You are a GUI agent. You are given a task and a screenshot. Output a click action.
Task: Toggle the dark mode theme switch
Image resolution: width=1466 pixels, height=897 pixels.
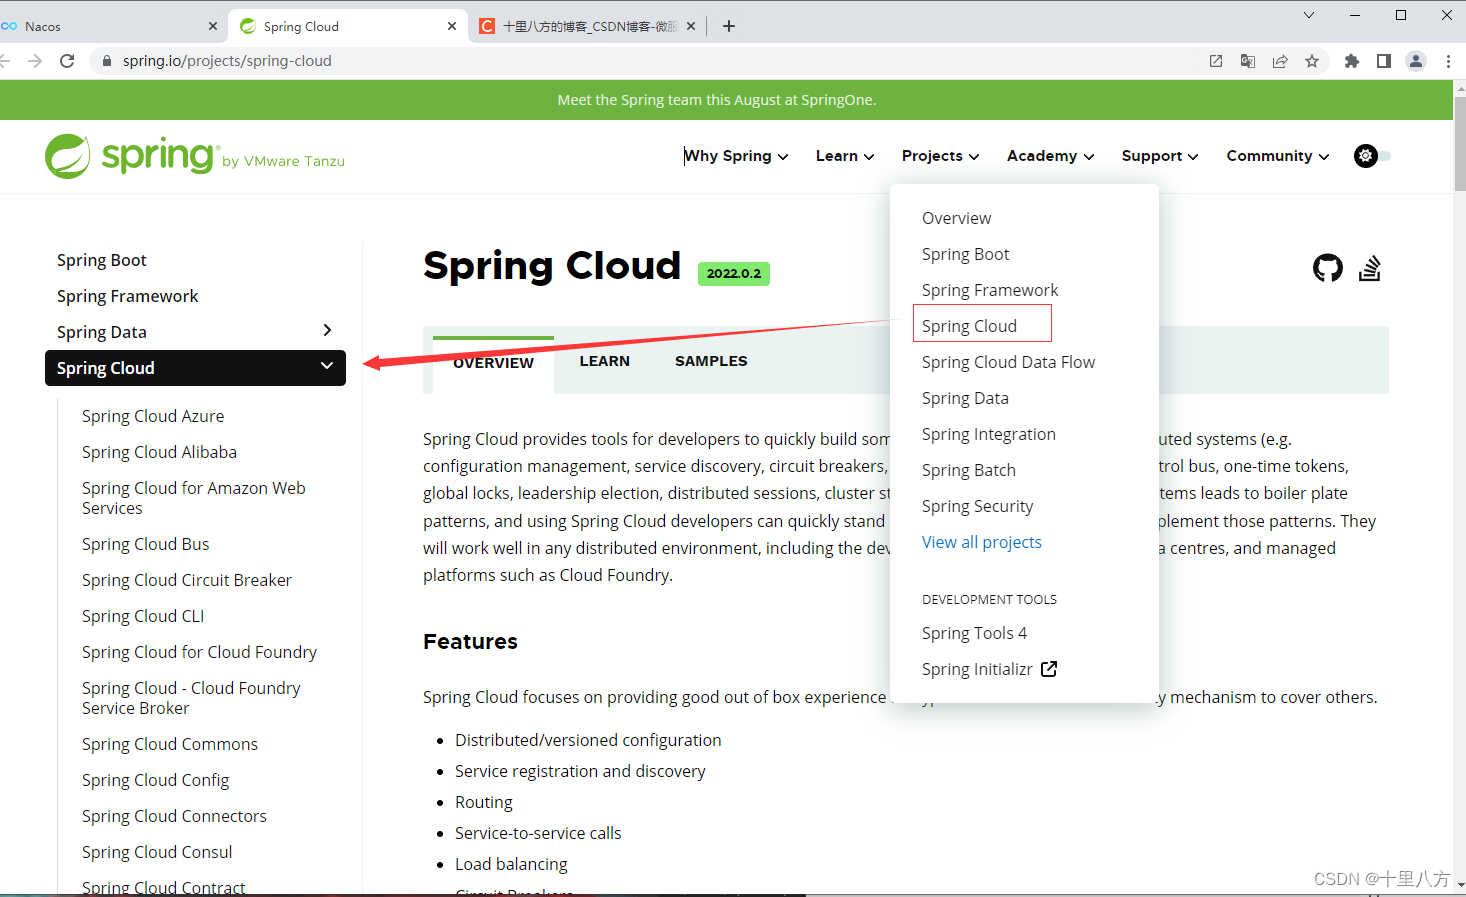point(1372,156)
